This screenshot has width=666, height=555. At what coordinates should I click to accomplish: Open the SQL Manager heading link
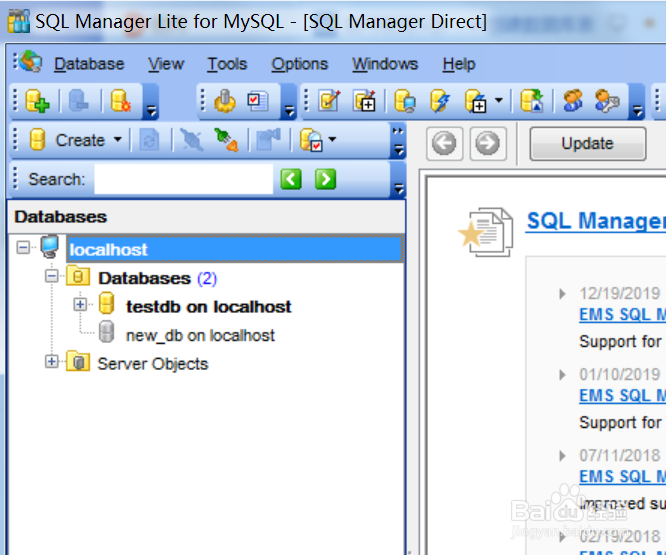[x=596, y=221]
